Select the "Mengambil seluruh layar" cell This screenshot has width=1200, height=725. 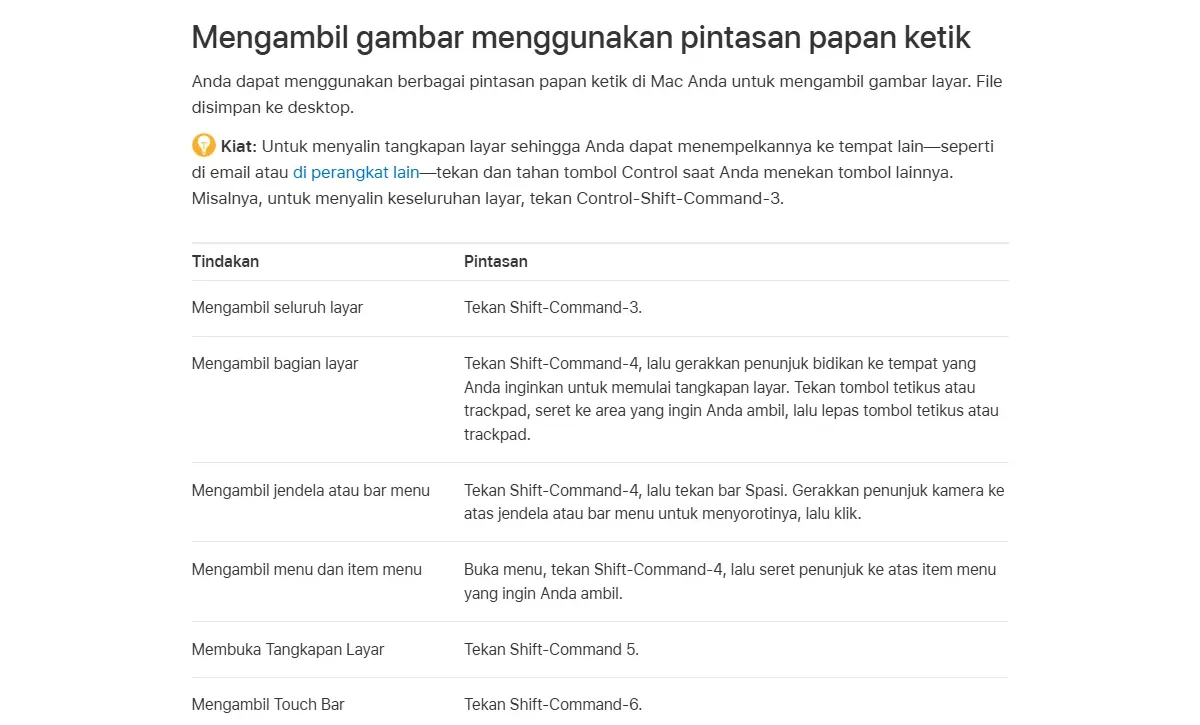click(277, 308)
